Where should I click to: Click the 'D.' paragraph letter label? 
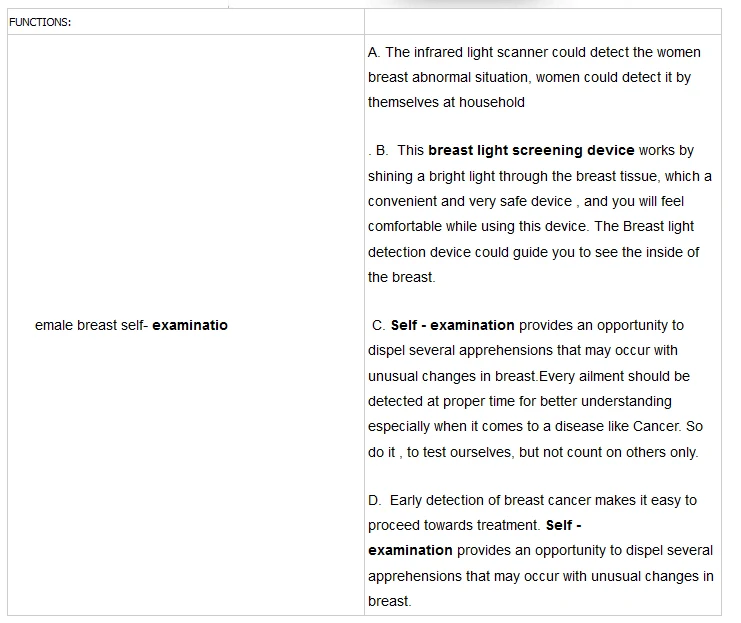click(x=375, y=500)
